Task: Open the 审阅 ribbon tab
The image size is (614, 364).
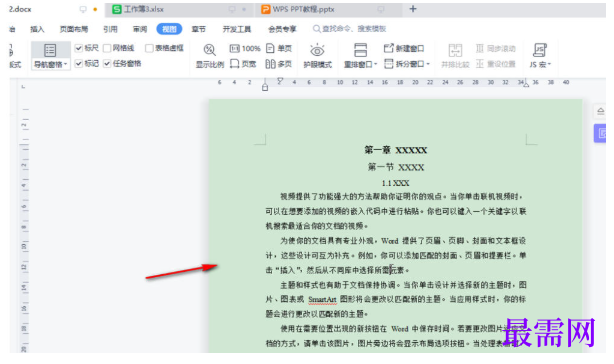Action: [140, 29]
